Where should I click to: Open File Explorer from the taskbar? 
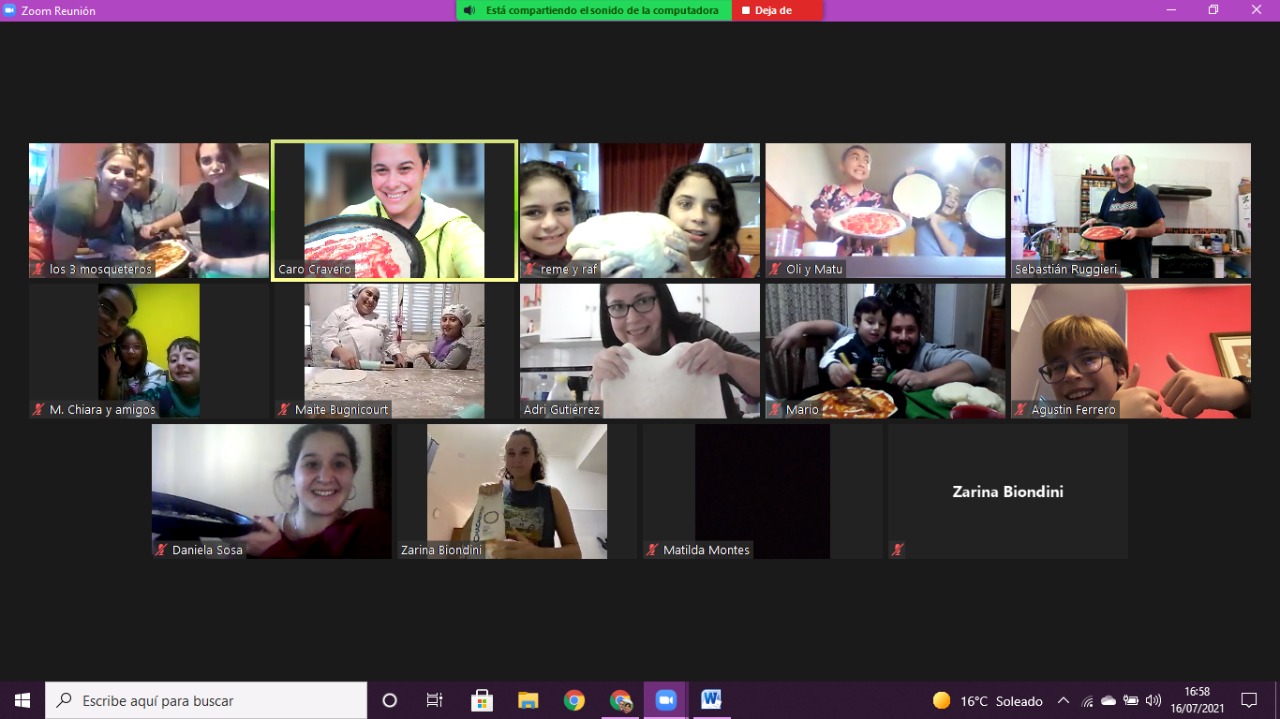click(528, 700)
